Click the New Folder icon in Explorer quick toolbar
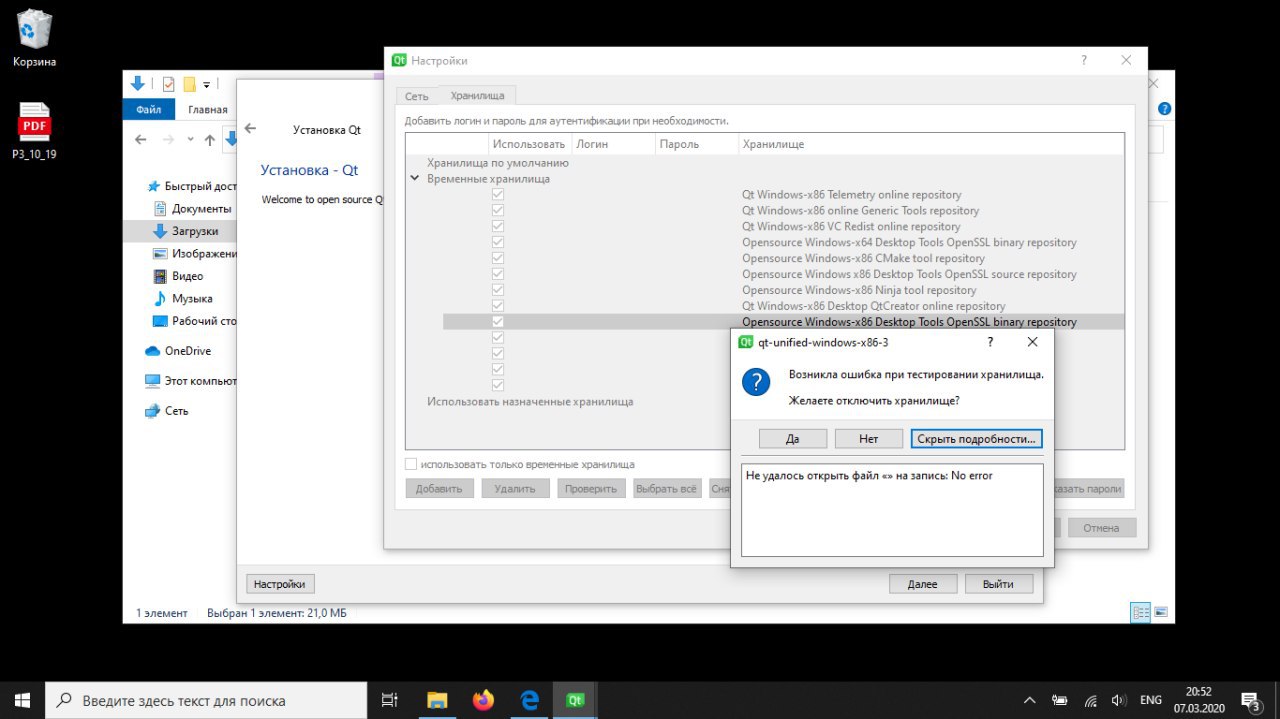The width and height of the screenshot is (1280, 719). [189, 84]
